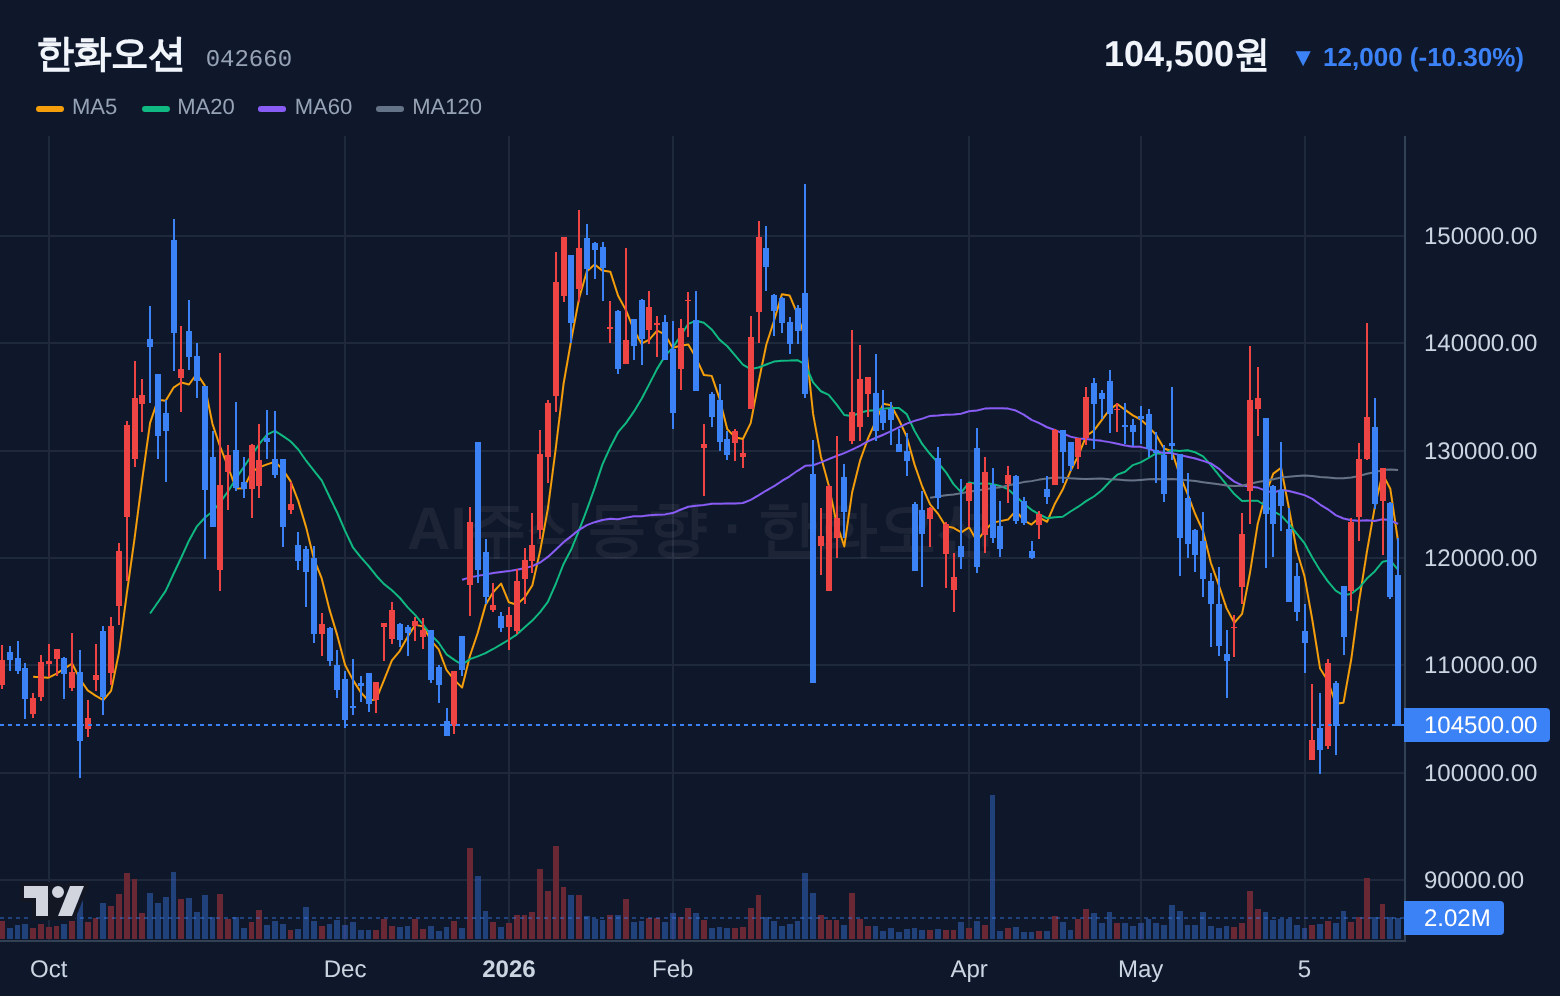Select the orange MA5 legend line swatch
Image resolution: width=1560 pixels, height=996 pixels.
[x=50, y=108]
